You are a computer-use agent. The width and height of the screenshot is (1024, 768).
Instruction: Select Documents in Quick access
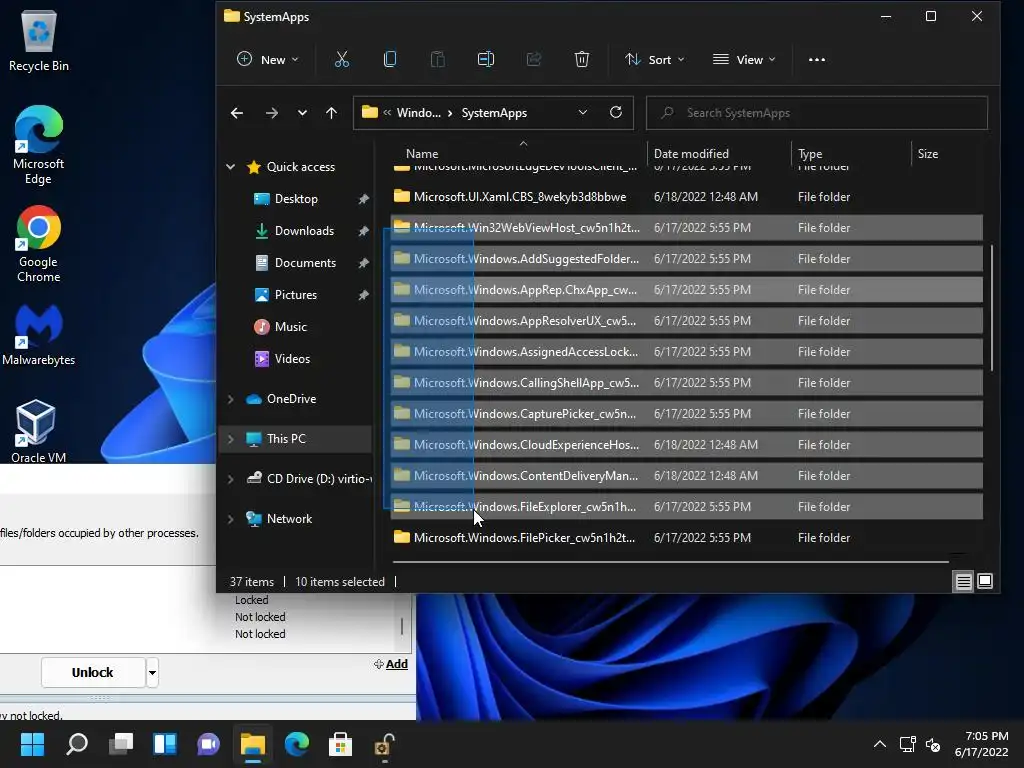pyautogui.click(x=305, y=263)
